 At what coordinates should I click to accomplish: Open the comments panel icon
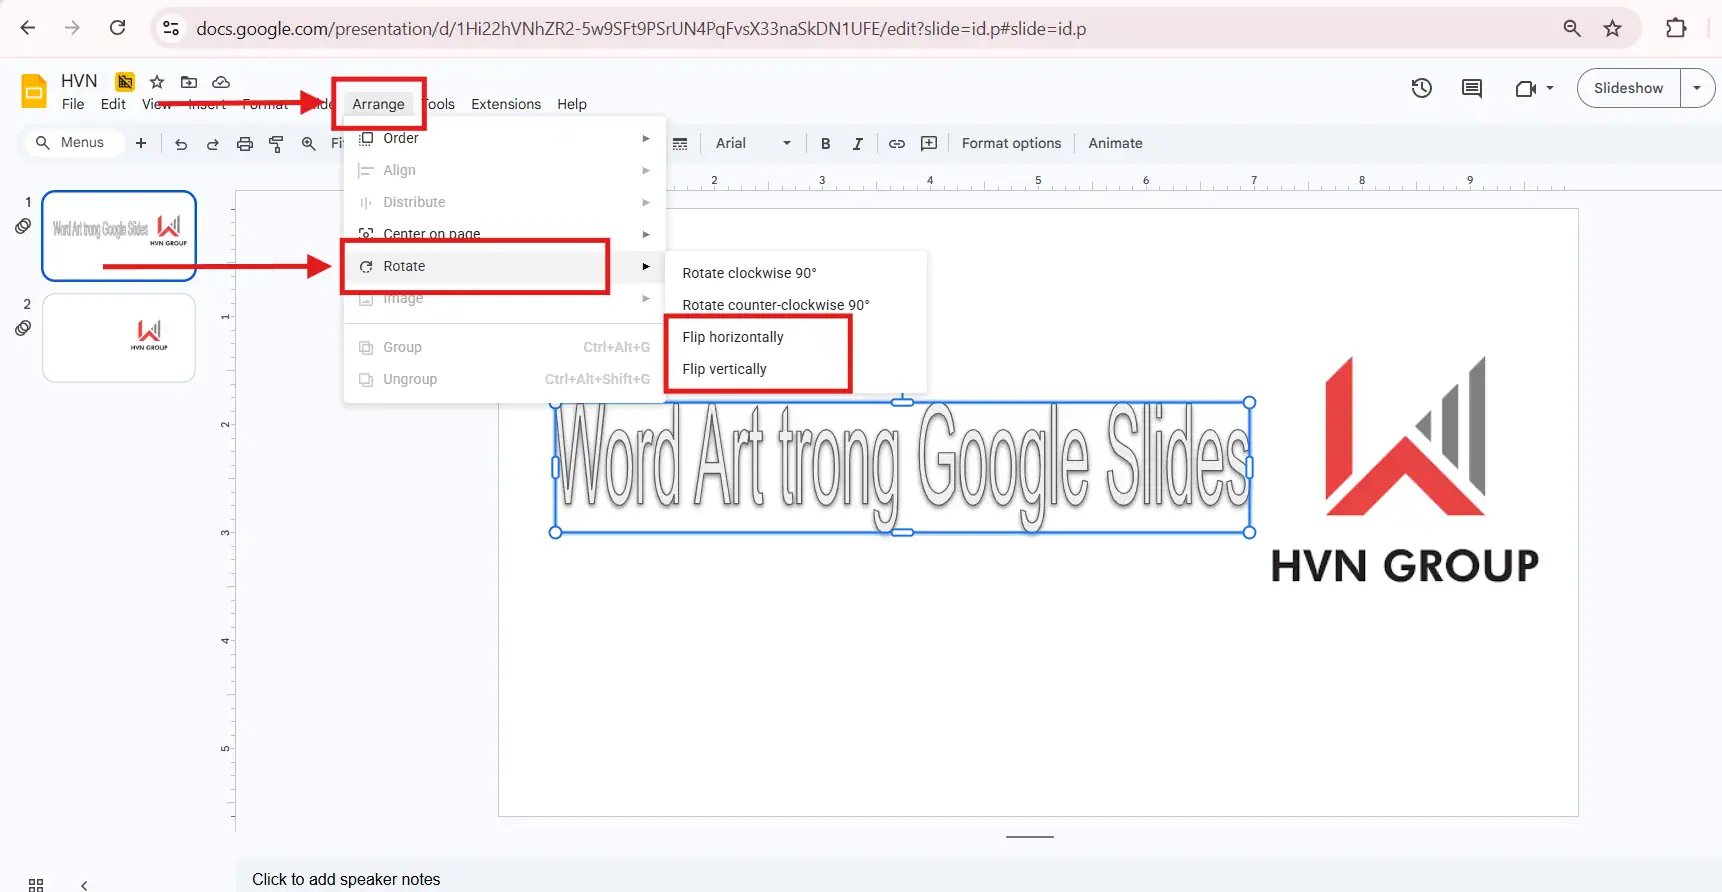pyautogui.click(x=1472, y=88)
